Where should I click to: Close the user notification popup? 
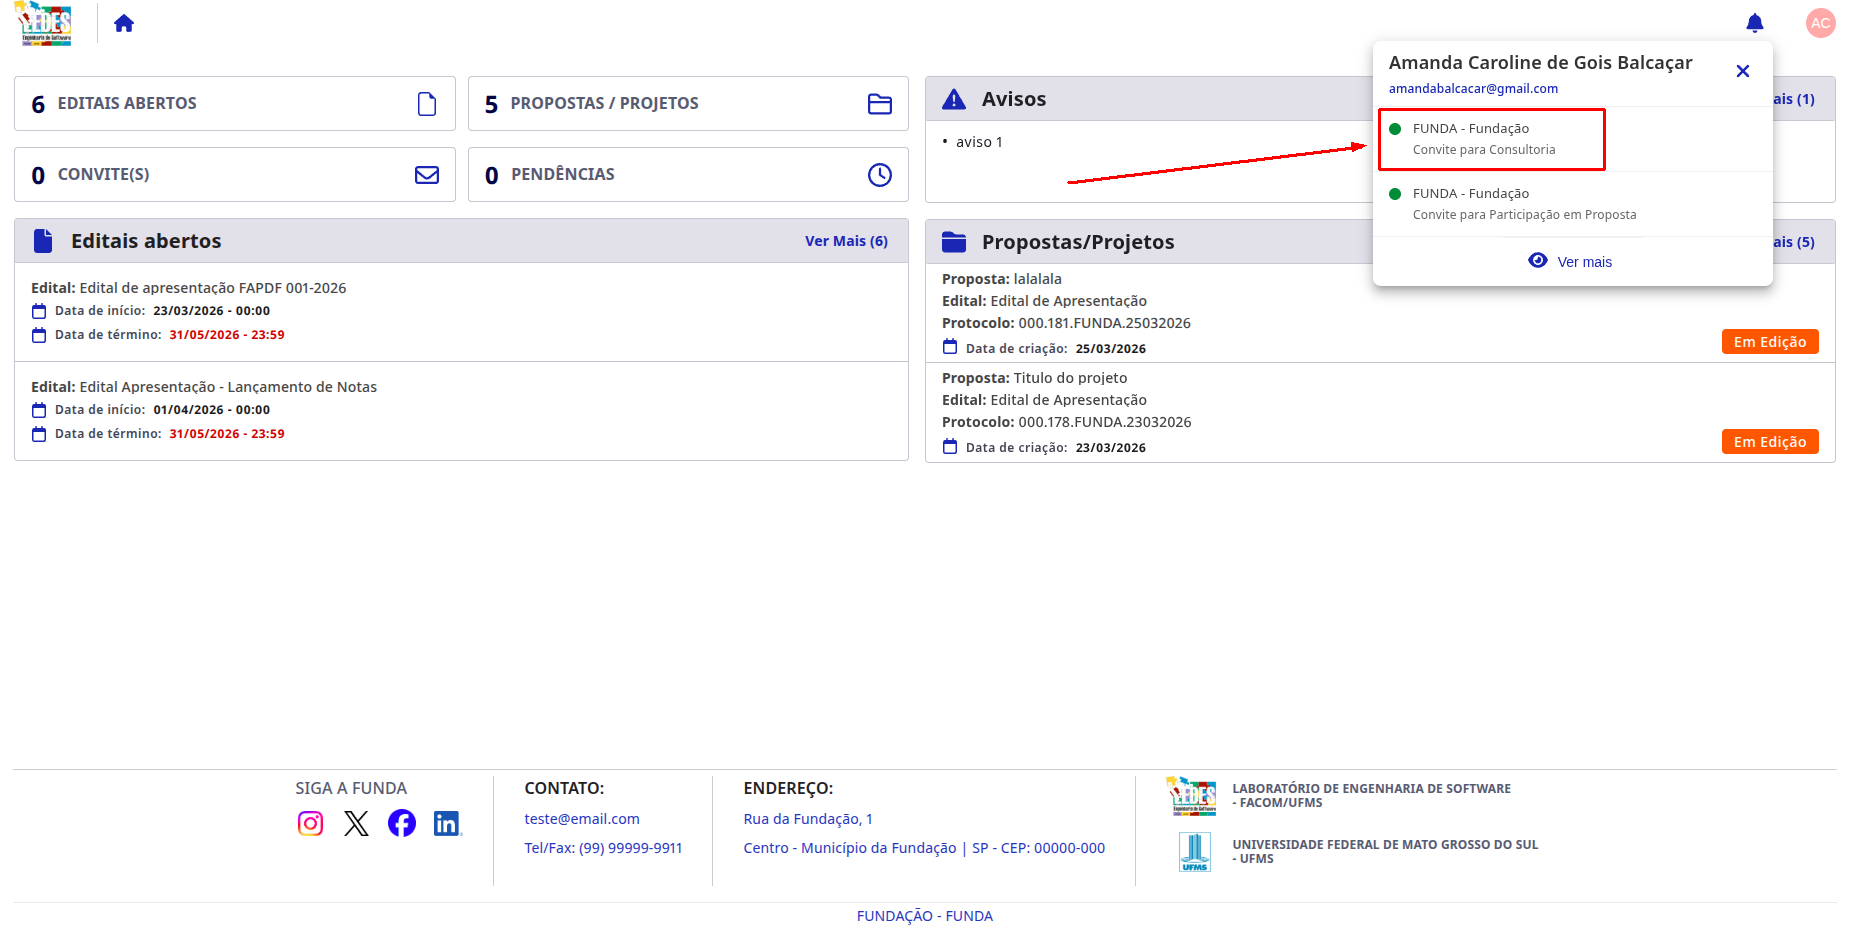(1742, 71)
